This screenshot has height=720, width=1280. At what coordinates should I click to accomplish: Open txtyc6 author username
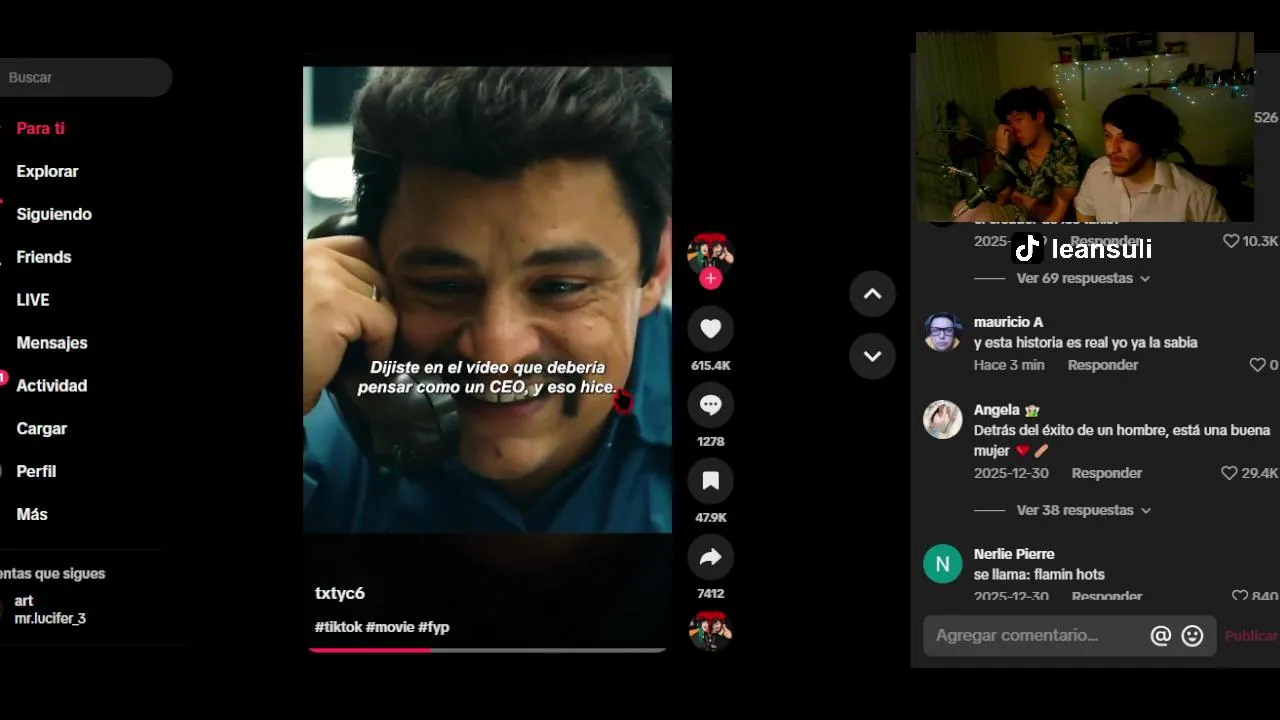(340, 593)
